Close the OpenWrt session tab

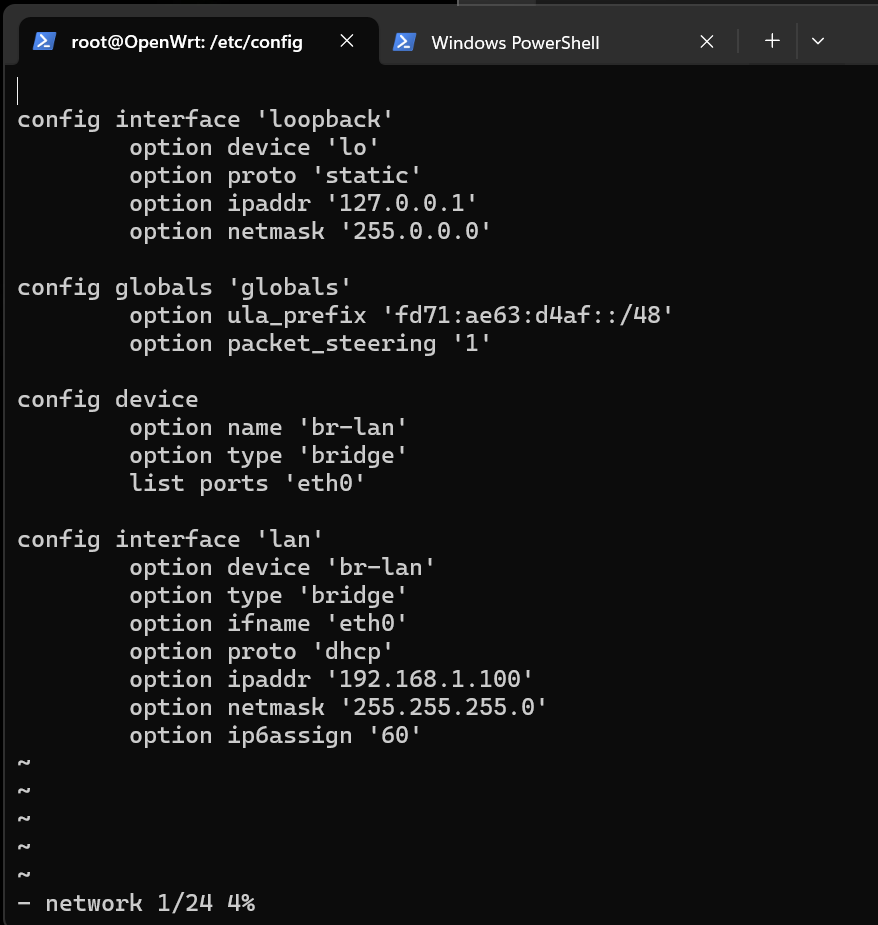[x=347, y=41]
